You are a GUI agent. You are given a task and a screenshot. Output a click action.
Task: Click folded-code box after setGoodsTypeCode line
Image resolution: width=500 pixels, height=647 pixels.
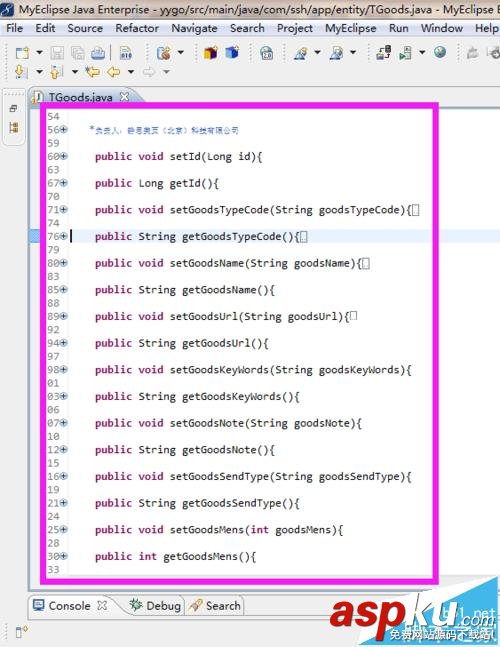(x=415, y=210)
